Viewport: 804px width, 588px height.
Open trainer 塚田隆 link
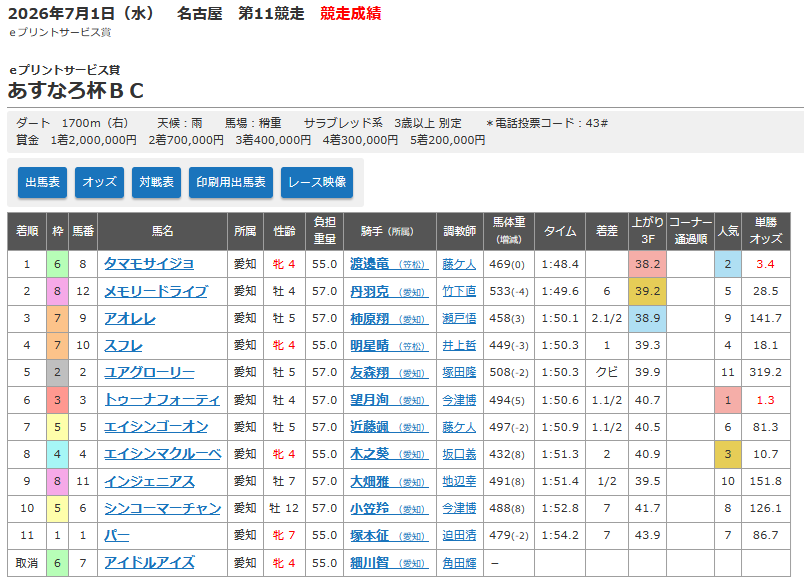pos(459,373)
